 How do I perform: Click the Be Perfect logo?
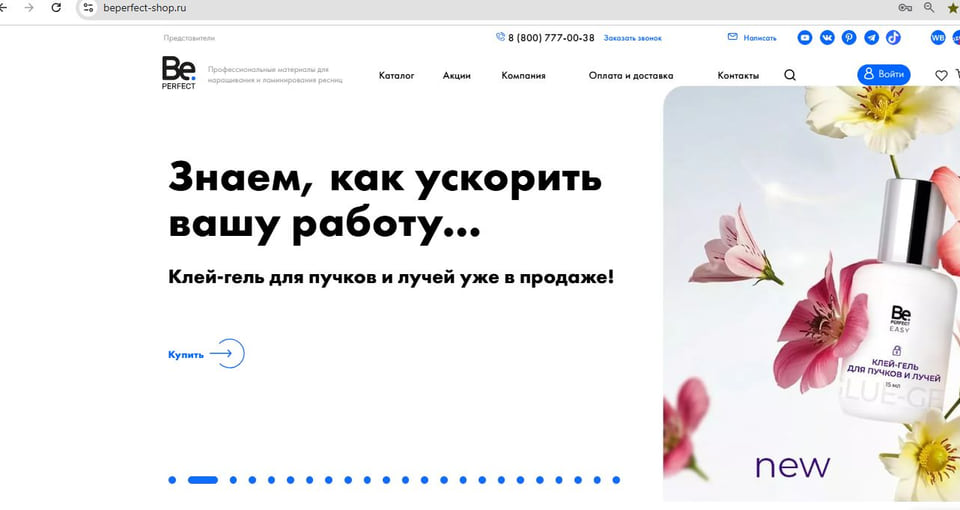pyautogui.click(x=179, y=73)
